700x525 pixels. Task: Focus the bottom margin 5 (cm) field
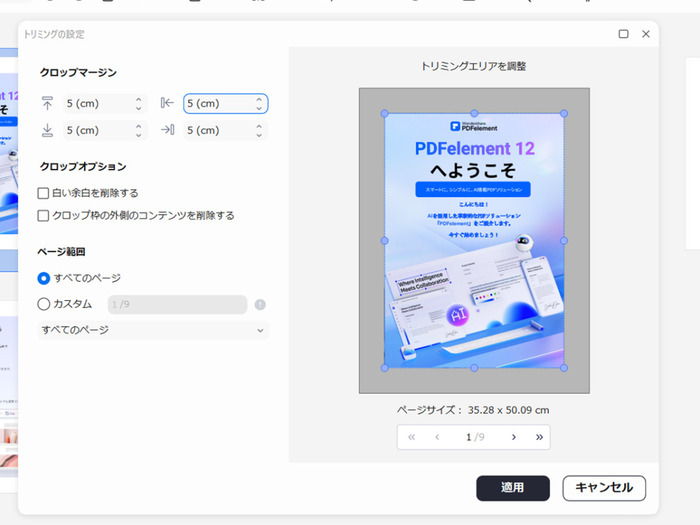point(105,130)
